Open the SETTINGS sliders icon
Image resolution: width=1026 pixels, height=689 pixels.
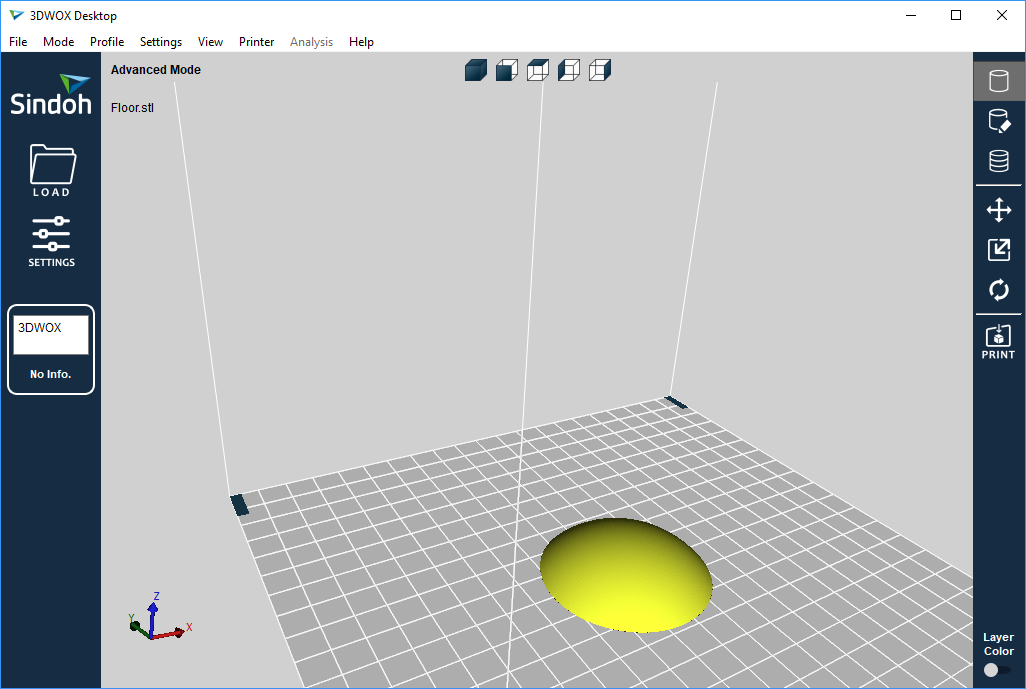tap(51, 241)
